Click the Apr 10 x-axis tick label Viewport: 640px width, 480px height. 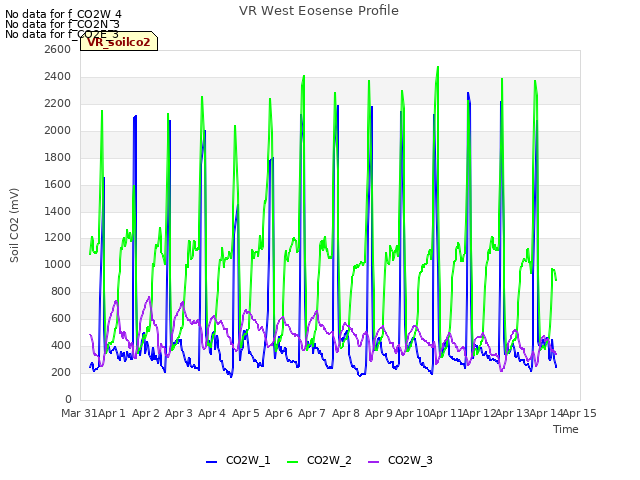pyautogui.click(x=412, y=413)
